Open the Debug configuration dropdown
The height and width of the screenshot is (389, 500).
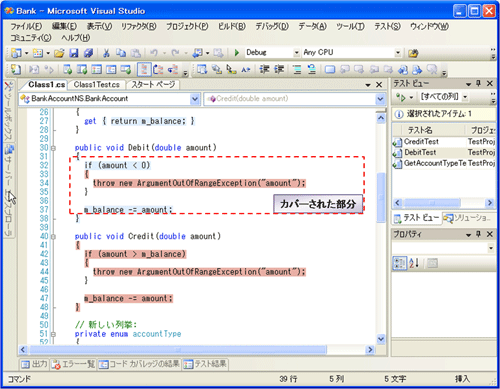(296, 53)
